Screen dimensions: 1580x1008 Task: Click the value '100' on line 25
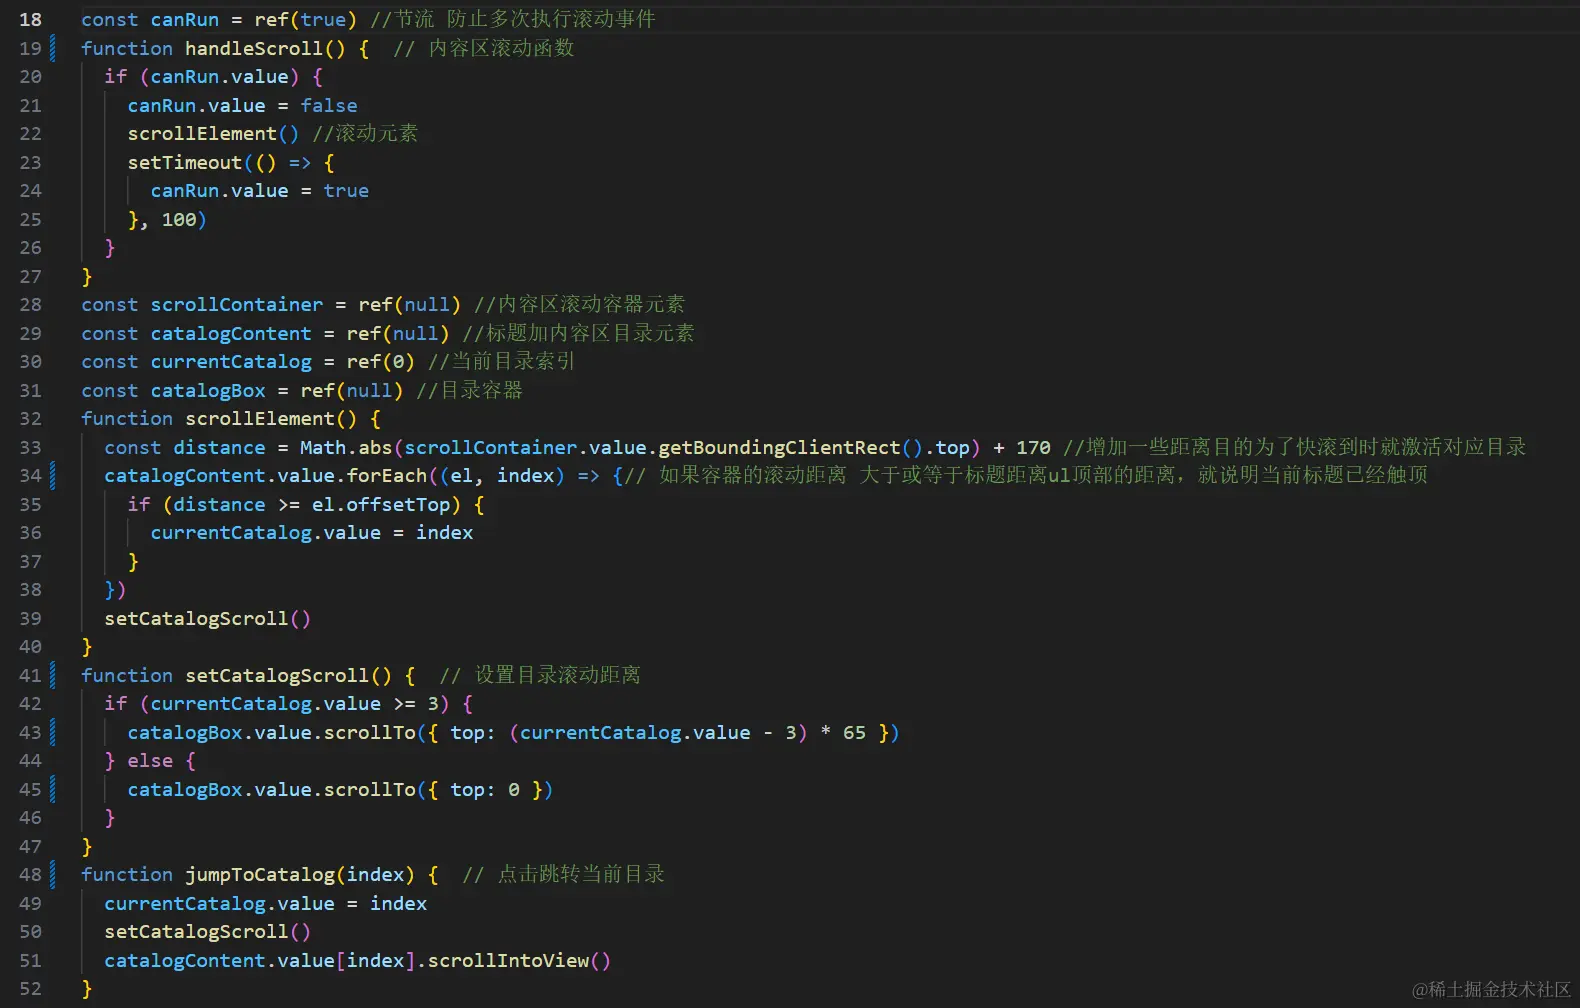tap(179, 219)
